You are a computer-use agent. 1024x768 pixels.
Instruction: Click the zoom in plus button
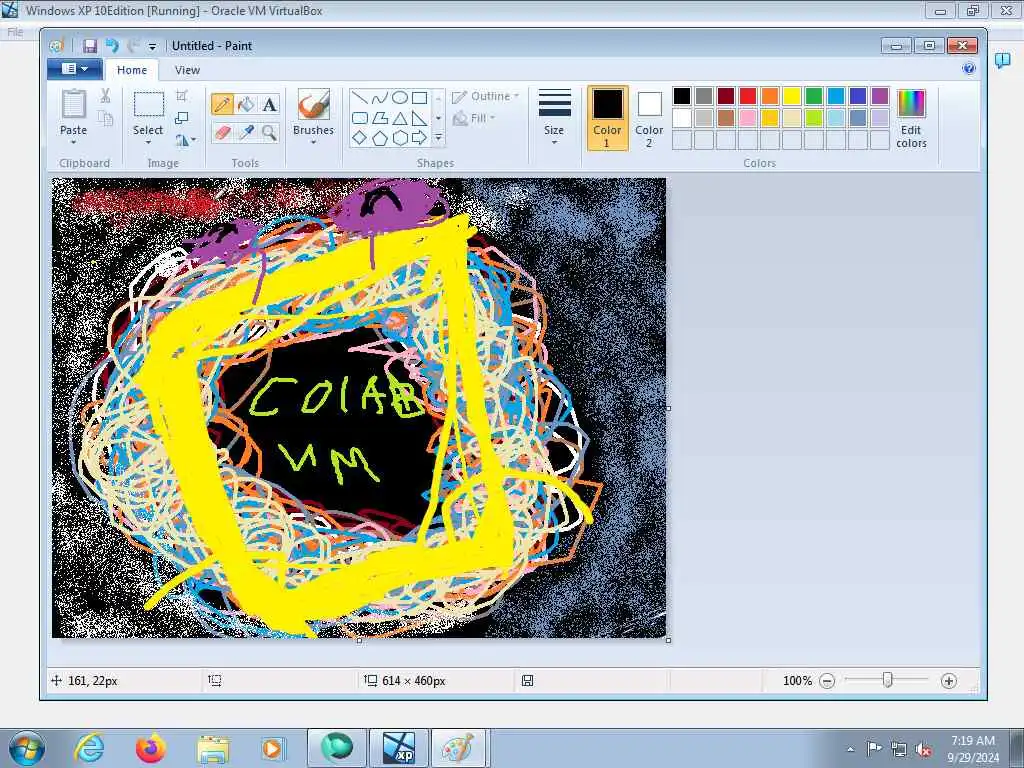pos(949,681)
